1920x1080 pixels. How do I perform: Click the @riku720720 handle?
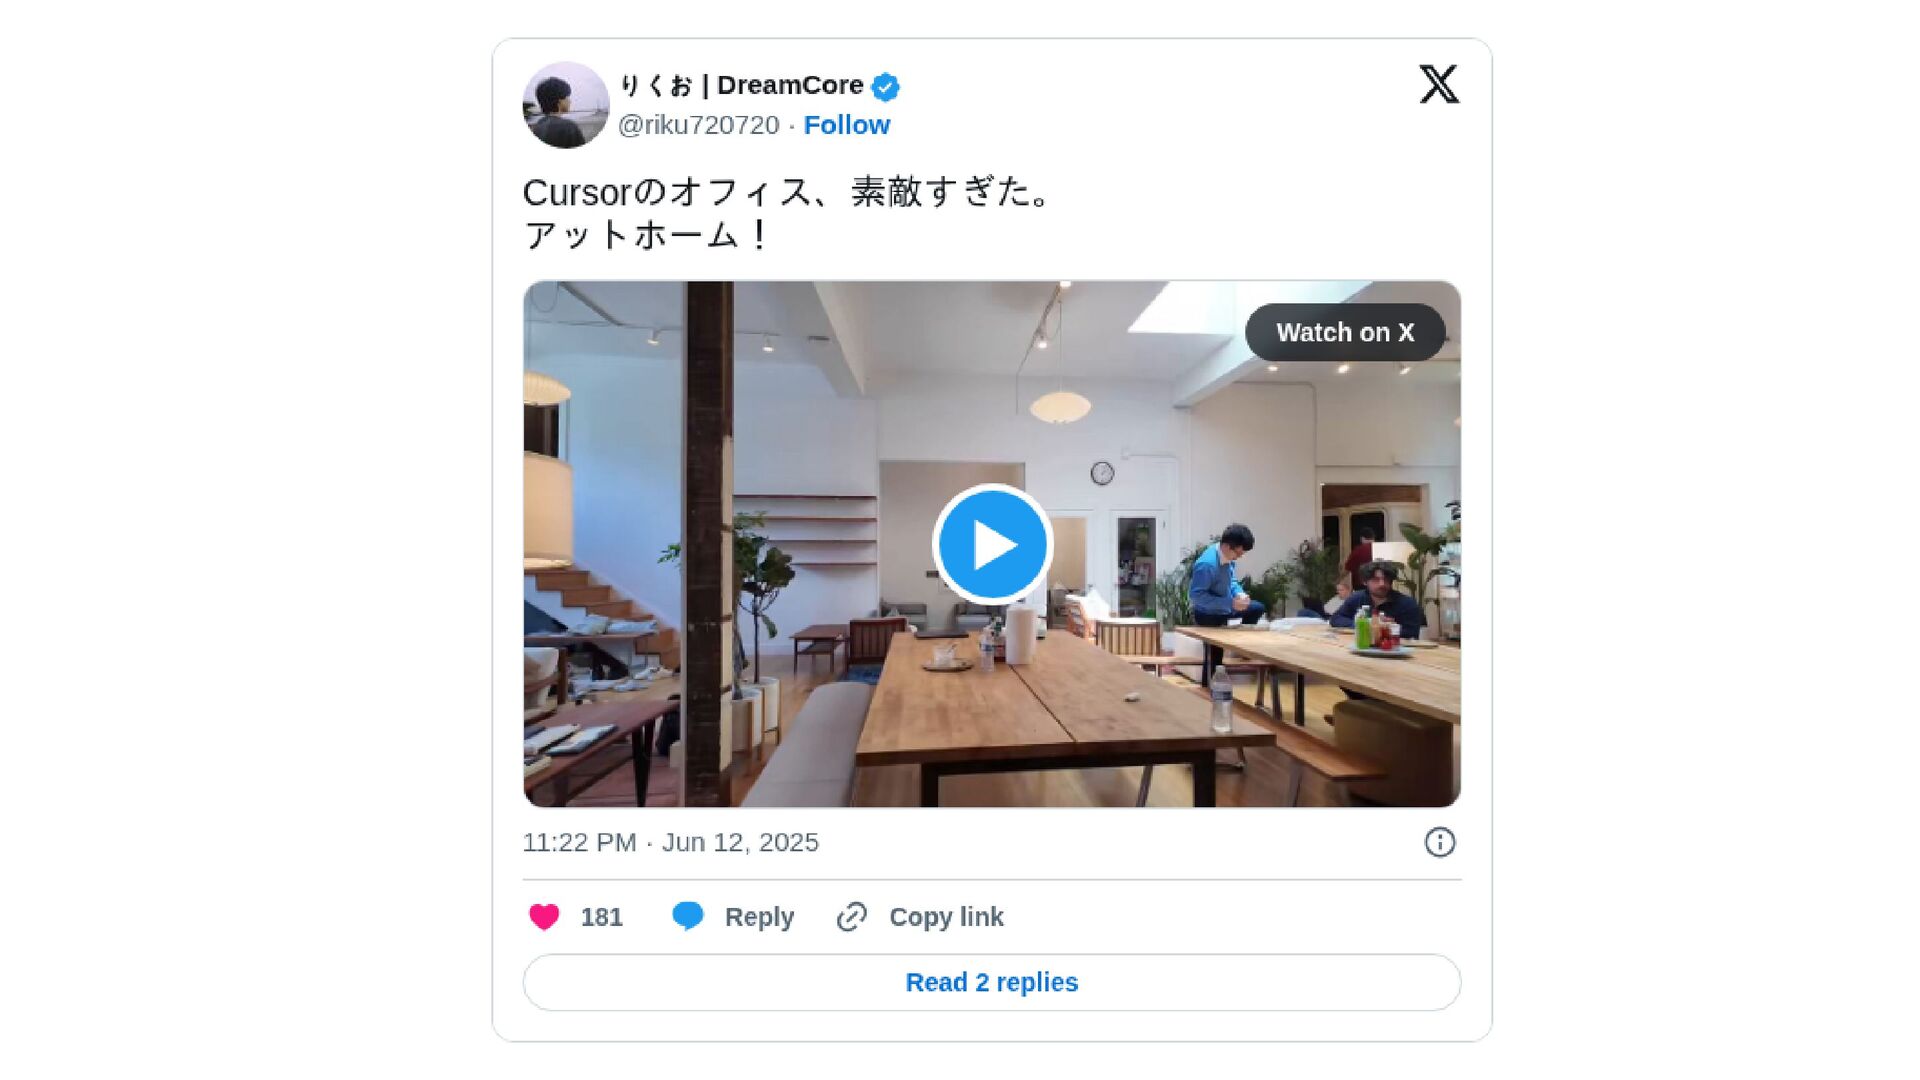(698, 125)
